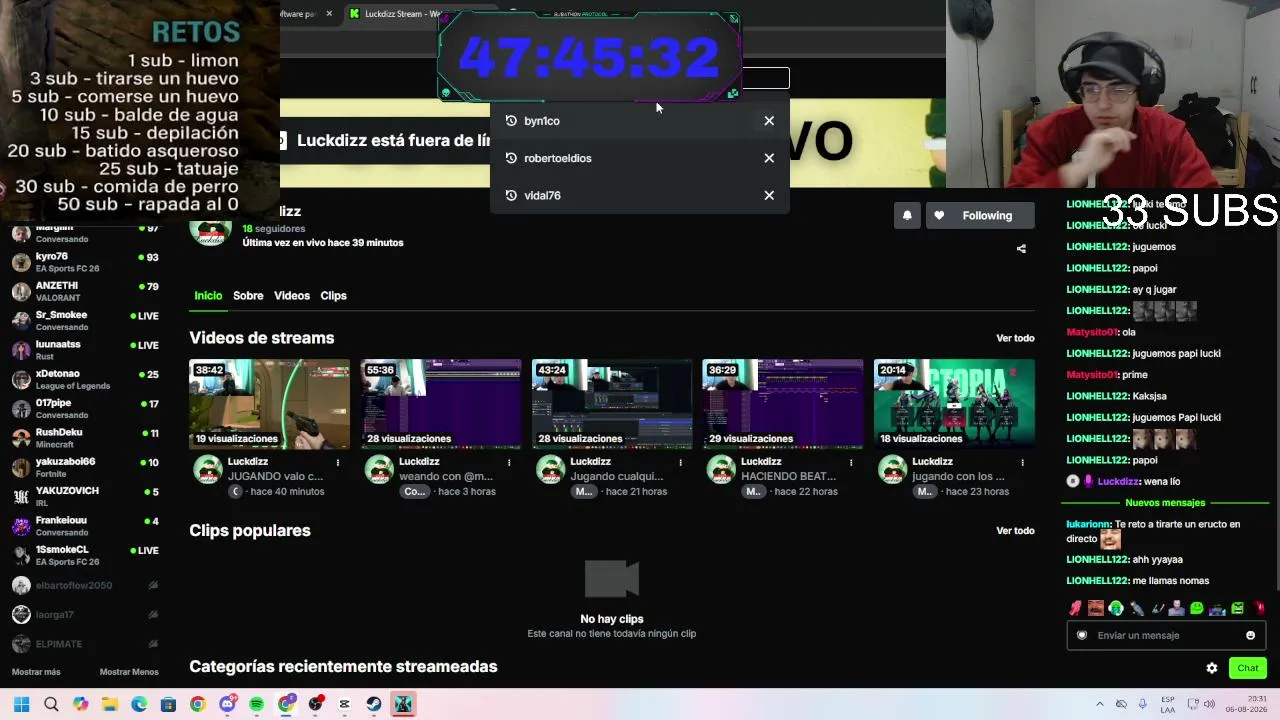Click the Nuevos mensajes indicator in chat

tap(1165, 503)
